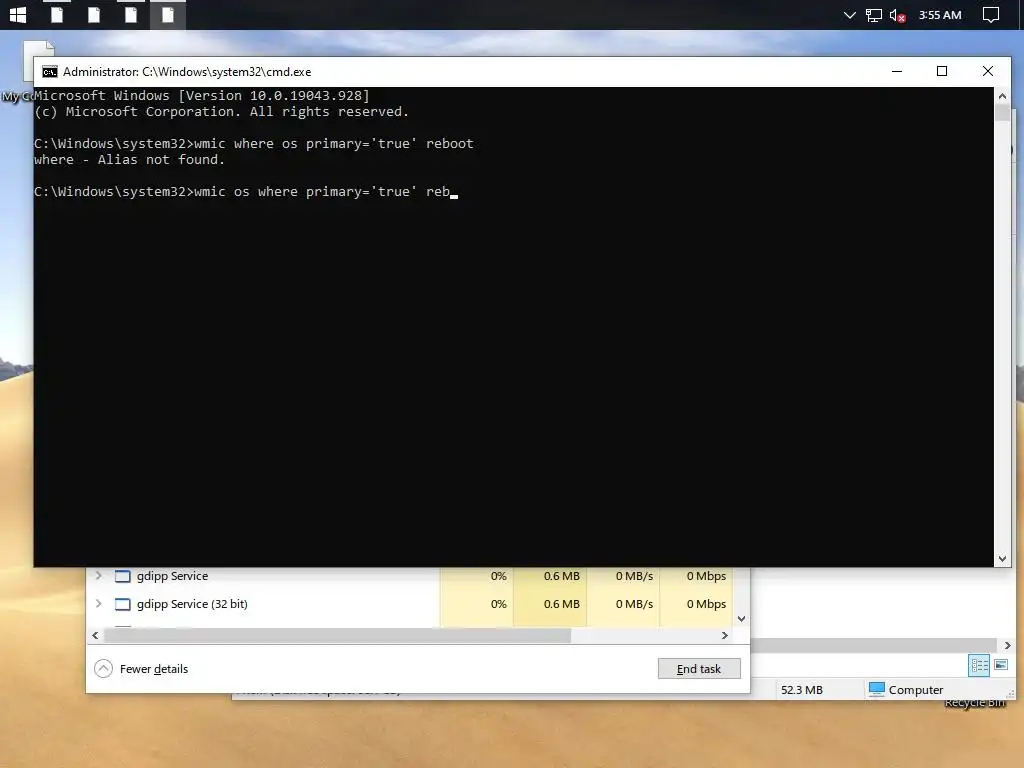Click 0 MB/s disk cell of gdipp Service (32 bit)
The height and width of the screenshot is (768, 1024).
tap(623, 604)
